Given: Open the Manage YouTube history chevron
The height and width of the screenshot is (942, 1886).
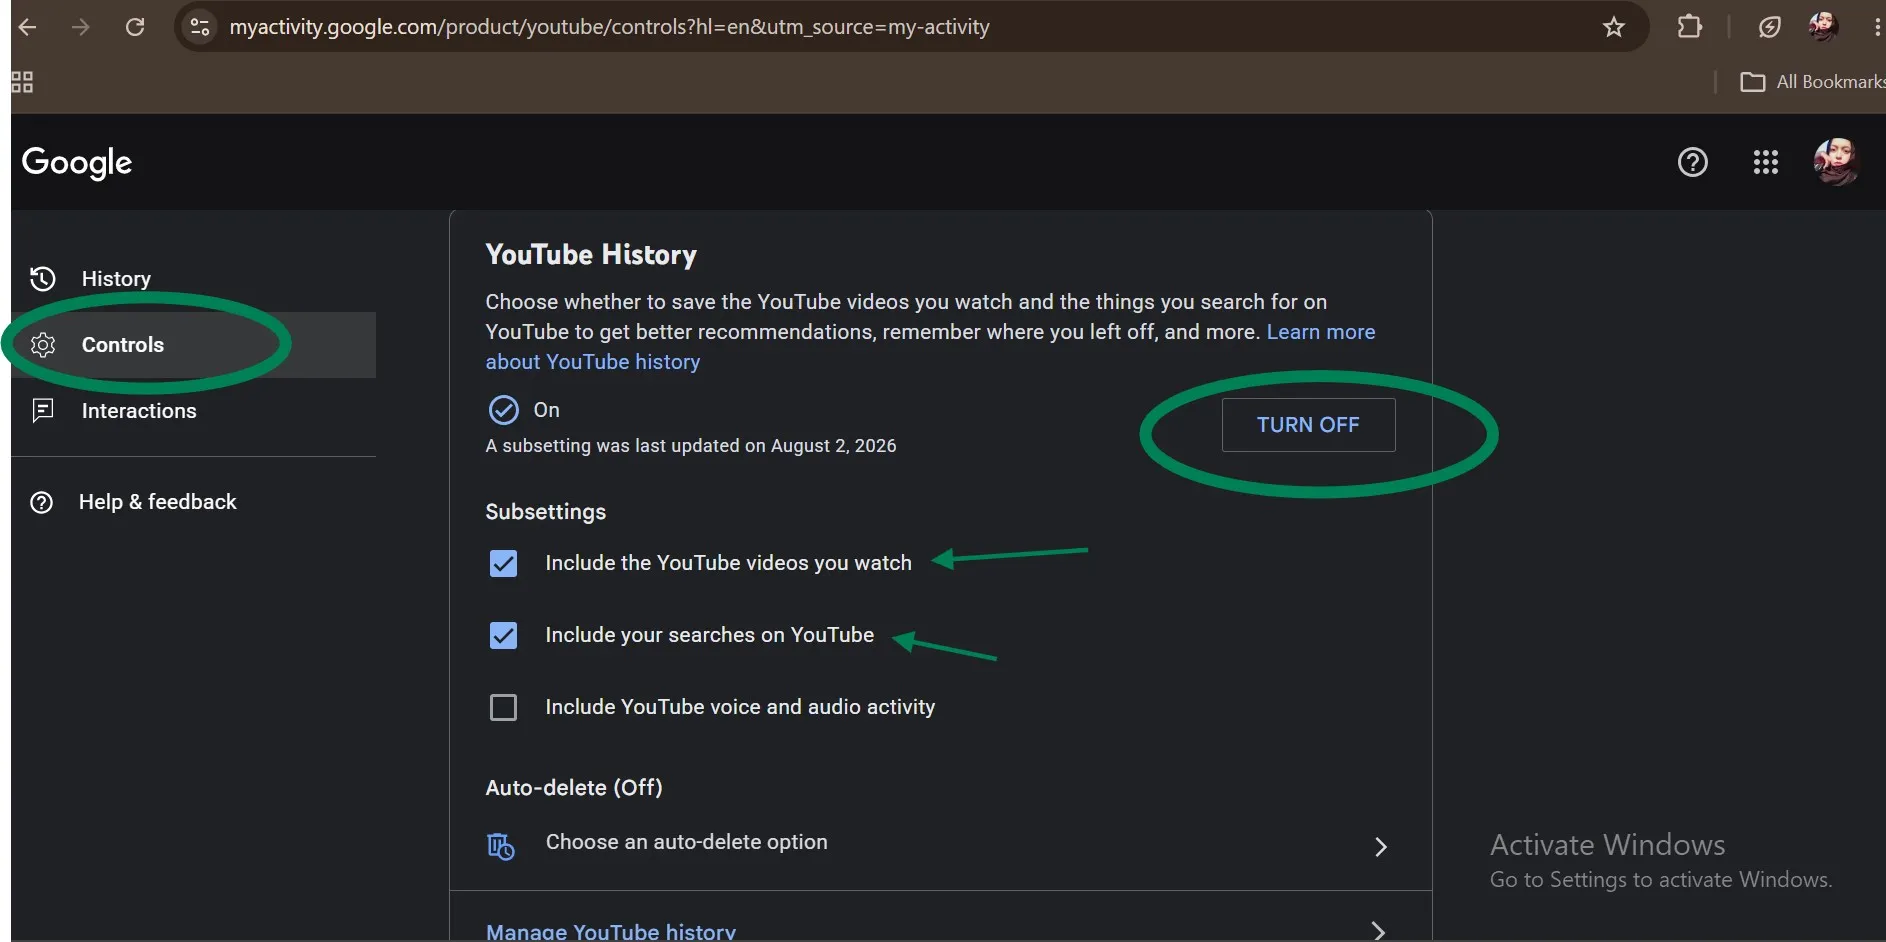Looking at the screenshot, I should tap(1378, 931).
